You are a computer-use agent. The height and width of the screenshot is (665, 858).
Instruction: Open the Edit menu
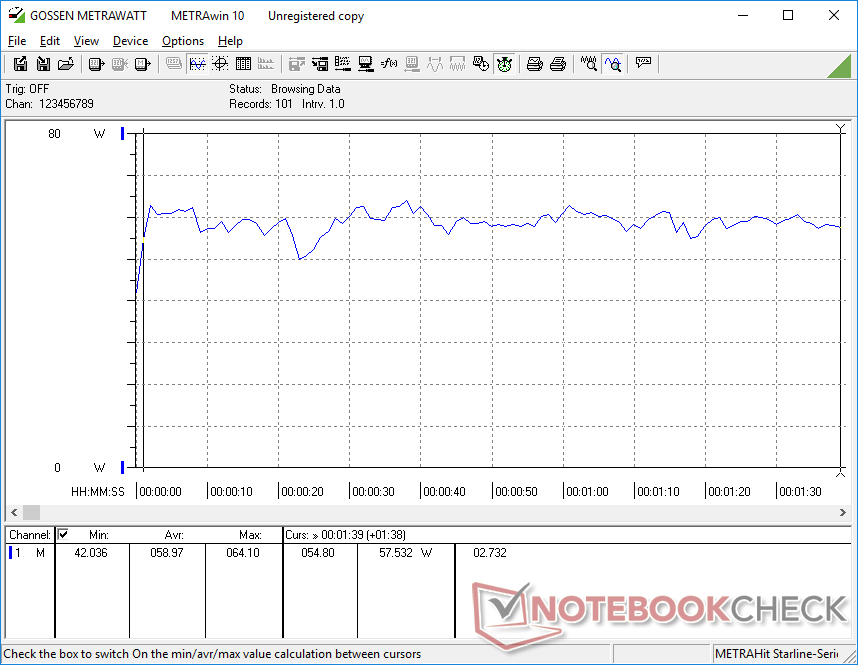(x=50, y=41)
